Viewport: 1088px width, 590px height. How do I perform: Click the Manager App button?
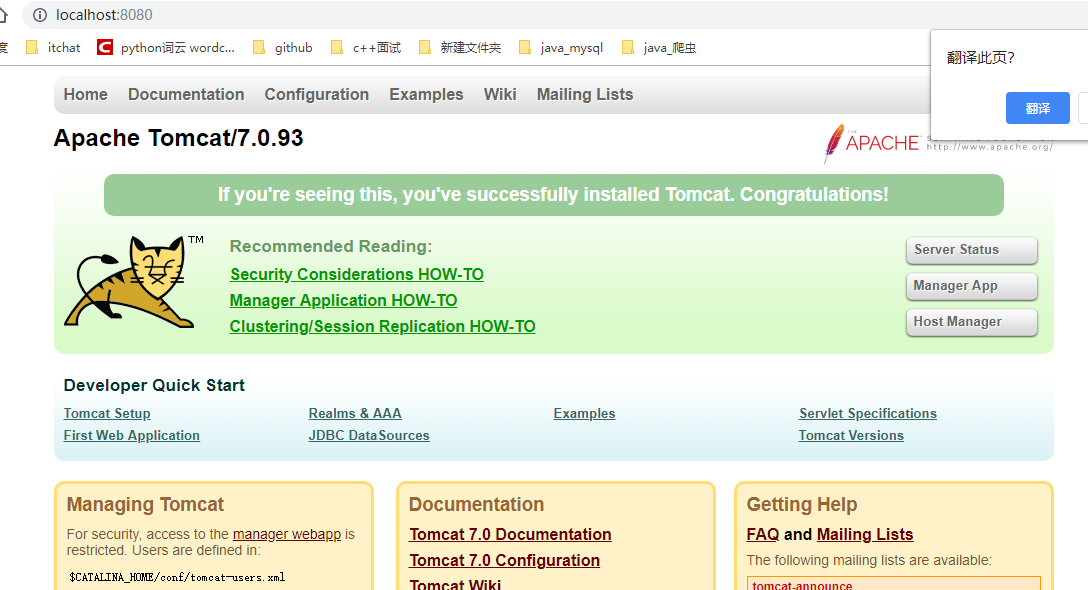coord(971,286)
